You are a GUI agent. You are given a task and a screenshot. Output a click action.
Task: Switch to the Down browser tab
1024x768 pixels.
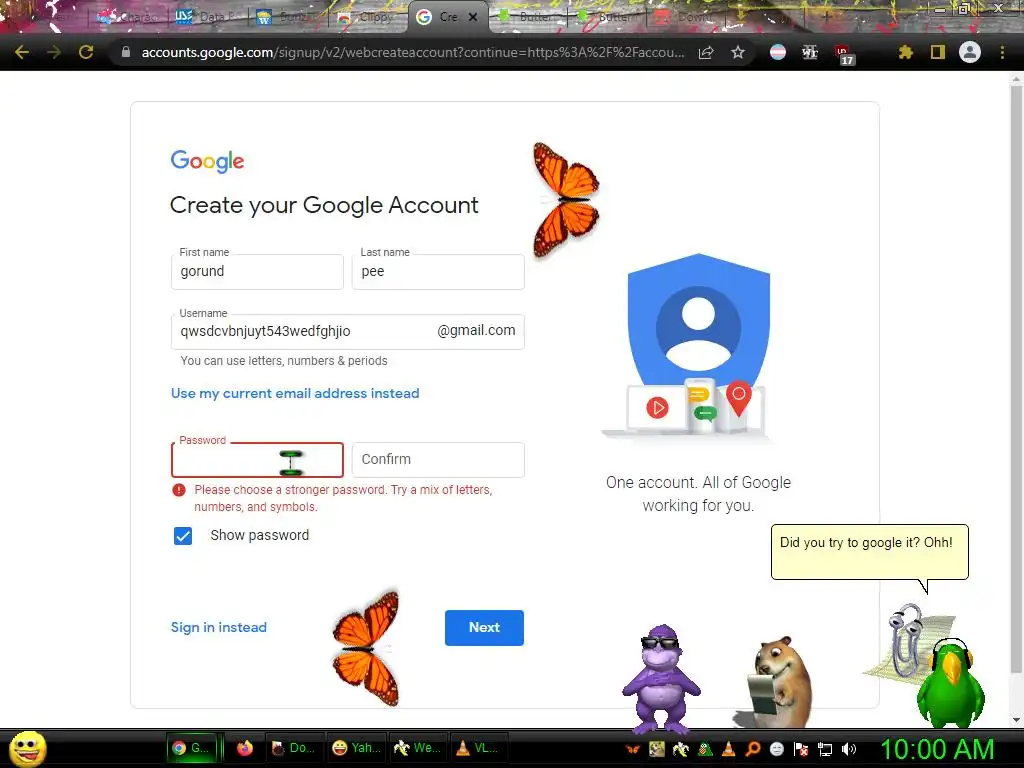[x=686, y=17]
